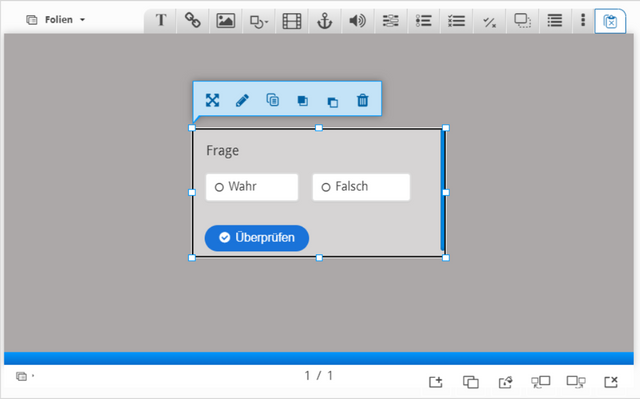Screen dimensions: 640x399
Task: Edit selected element with pencil icon
Action: [242, 100]
